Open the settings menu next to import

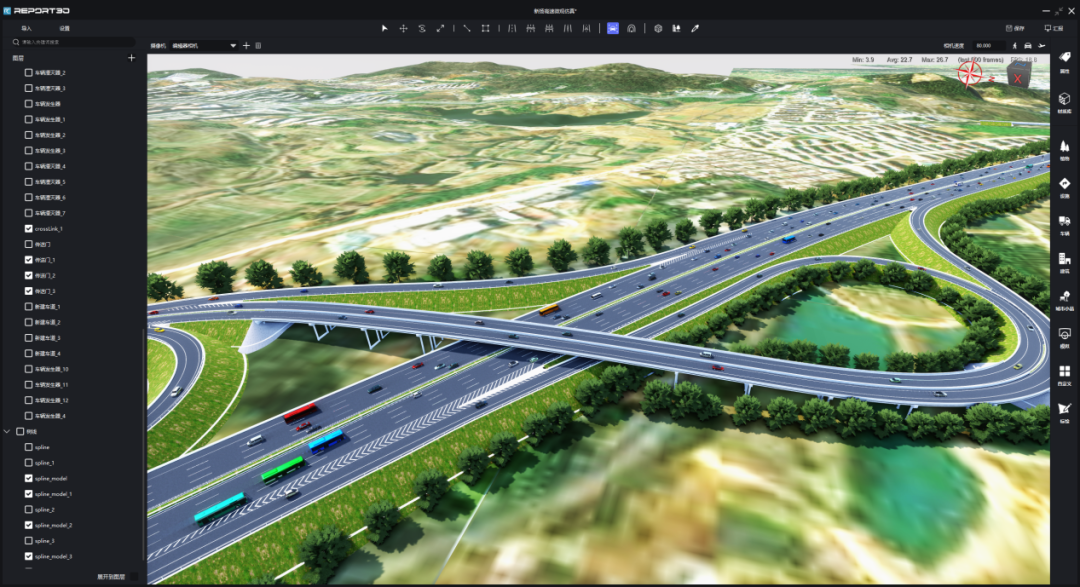(x=64, y=29)
